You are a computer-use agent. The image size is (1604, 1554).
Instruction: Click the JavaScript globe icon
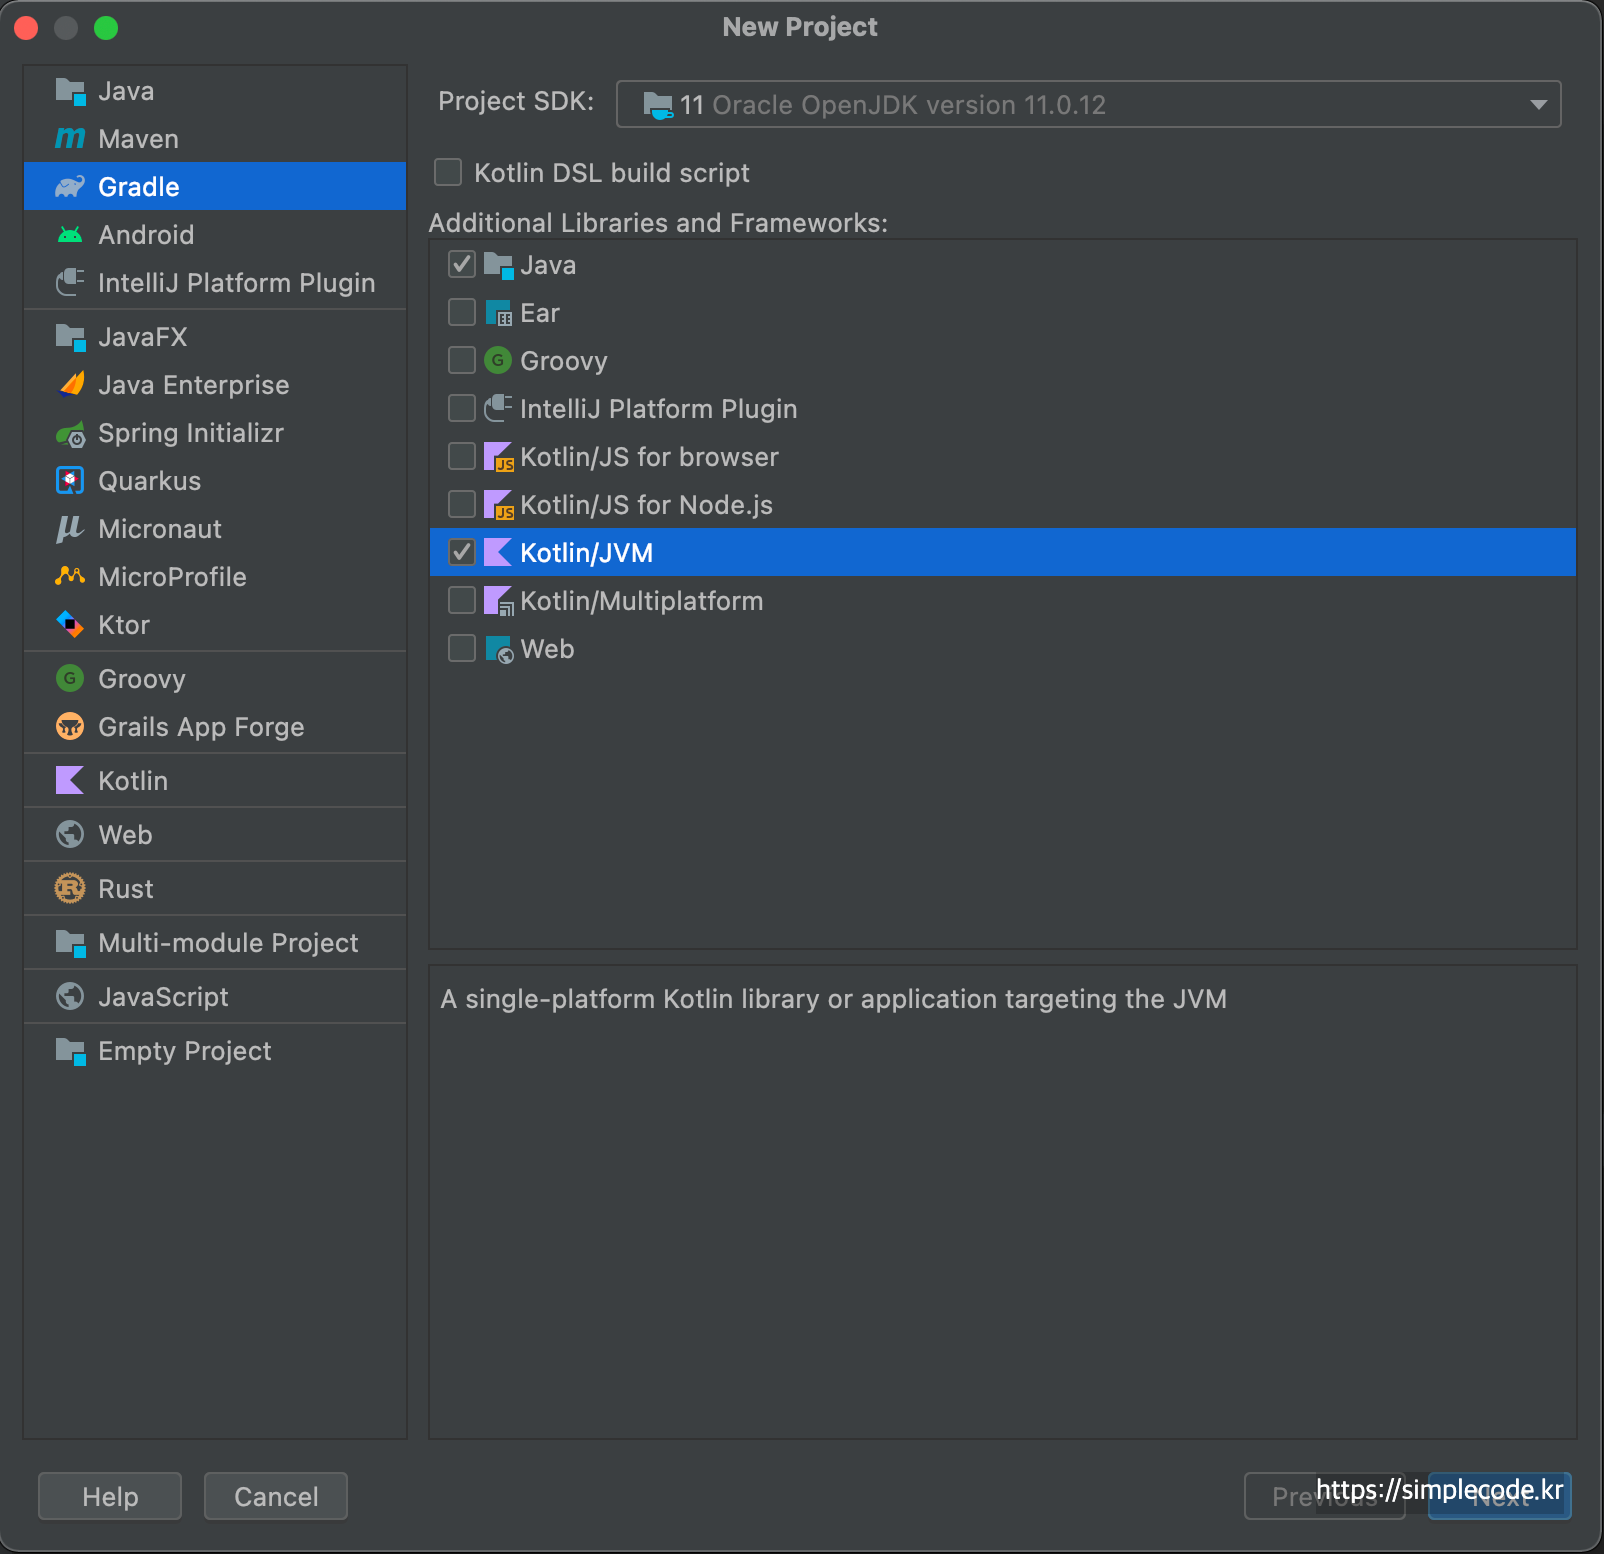pyautogui.click(x=70, y=997)
